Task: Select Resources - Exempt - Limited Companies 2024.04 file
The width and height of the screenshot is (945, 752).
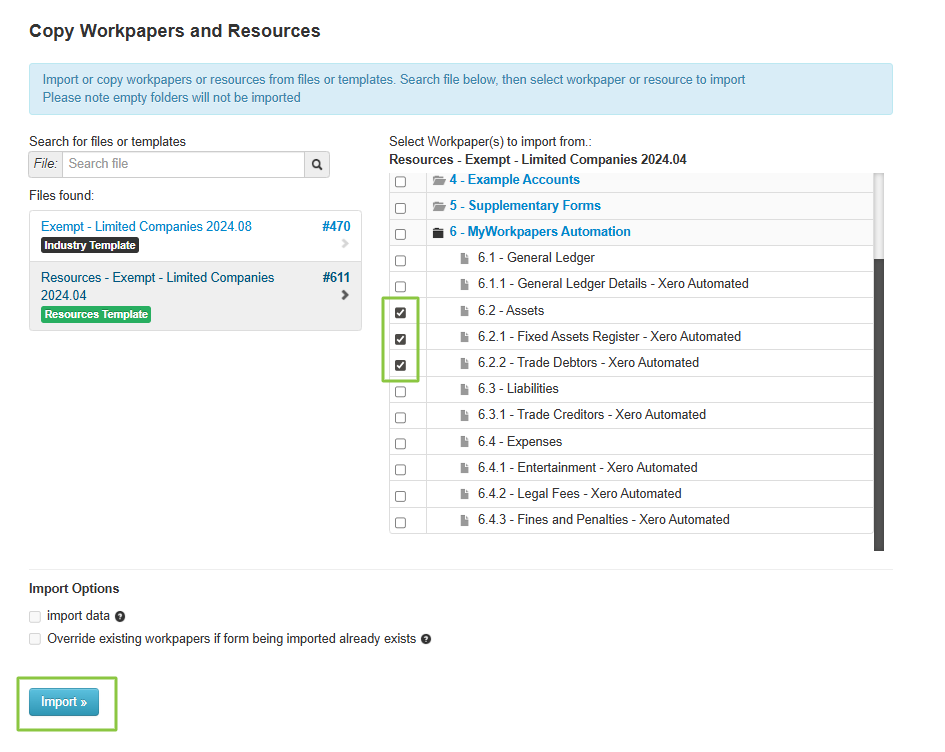Action: tap(157, 286)
